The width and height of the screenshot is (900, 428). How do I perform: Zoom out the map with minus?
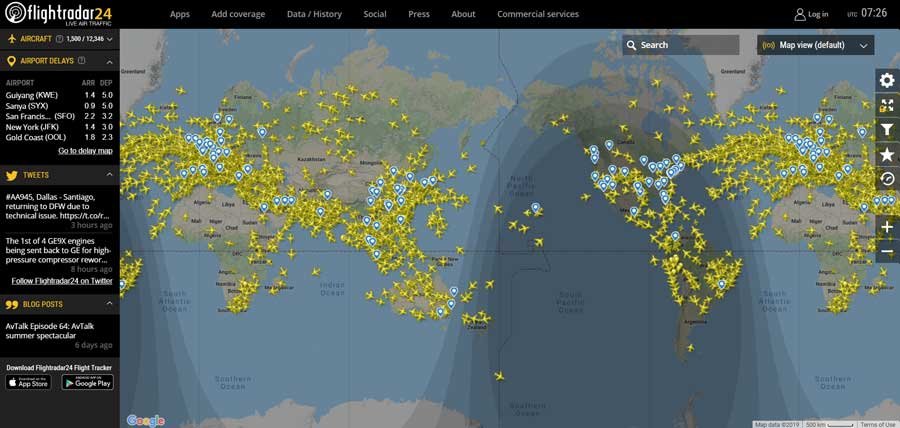(x=887, y=251)
